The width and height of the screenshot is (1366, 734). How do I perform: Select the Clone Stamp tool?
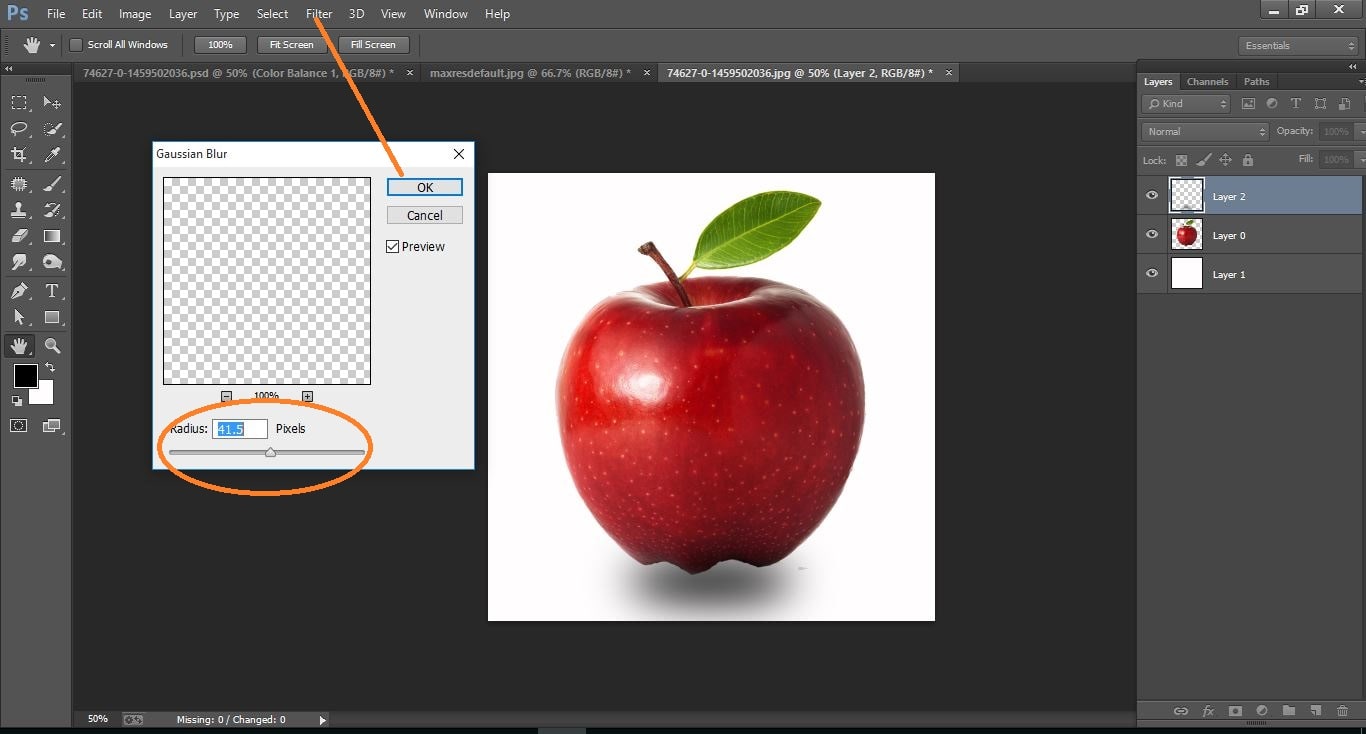click(x=20, y=209)
